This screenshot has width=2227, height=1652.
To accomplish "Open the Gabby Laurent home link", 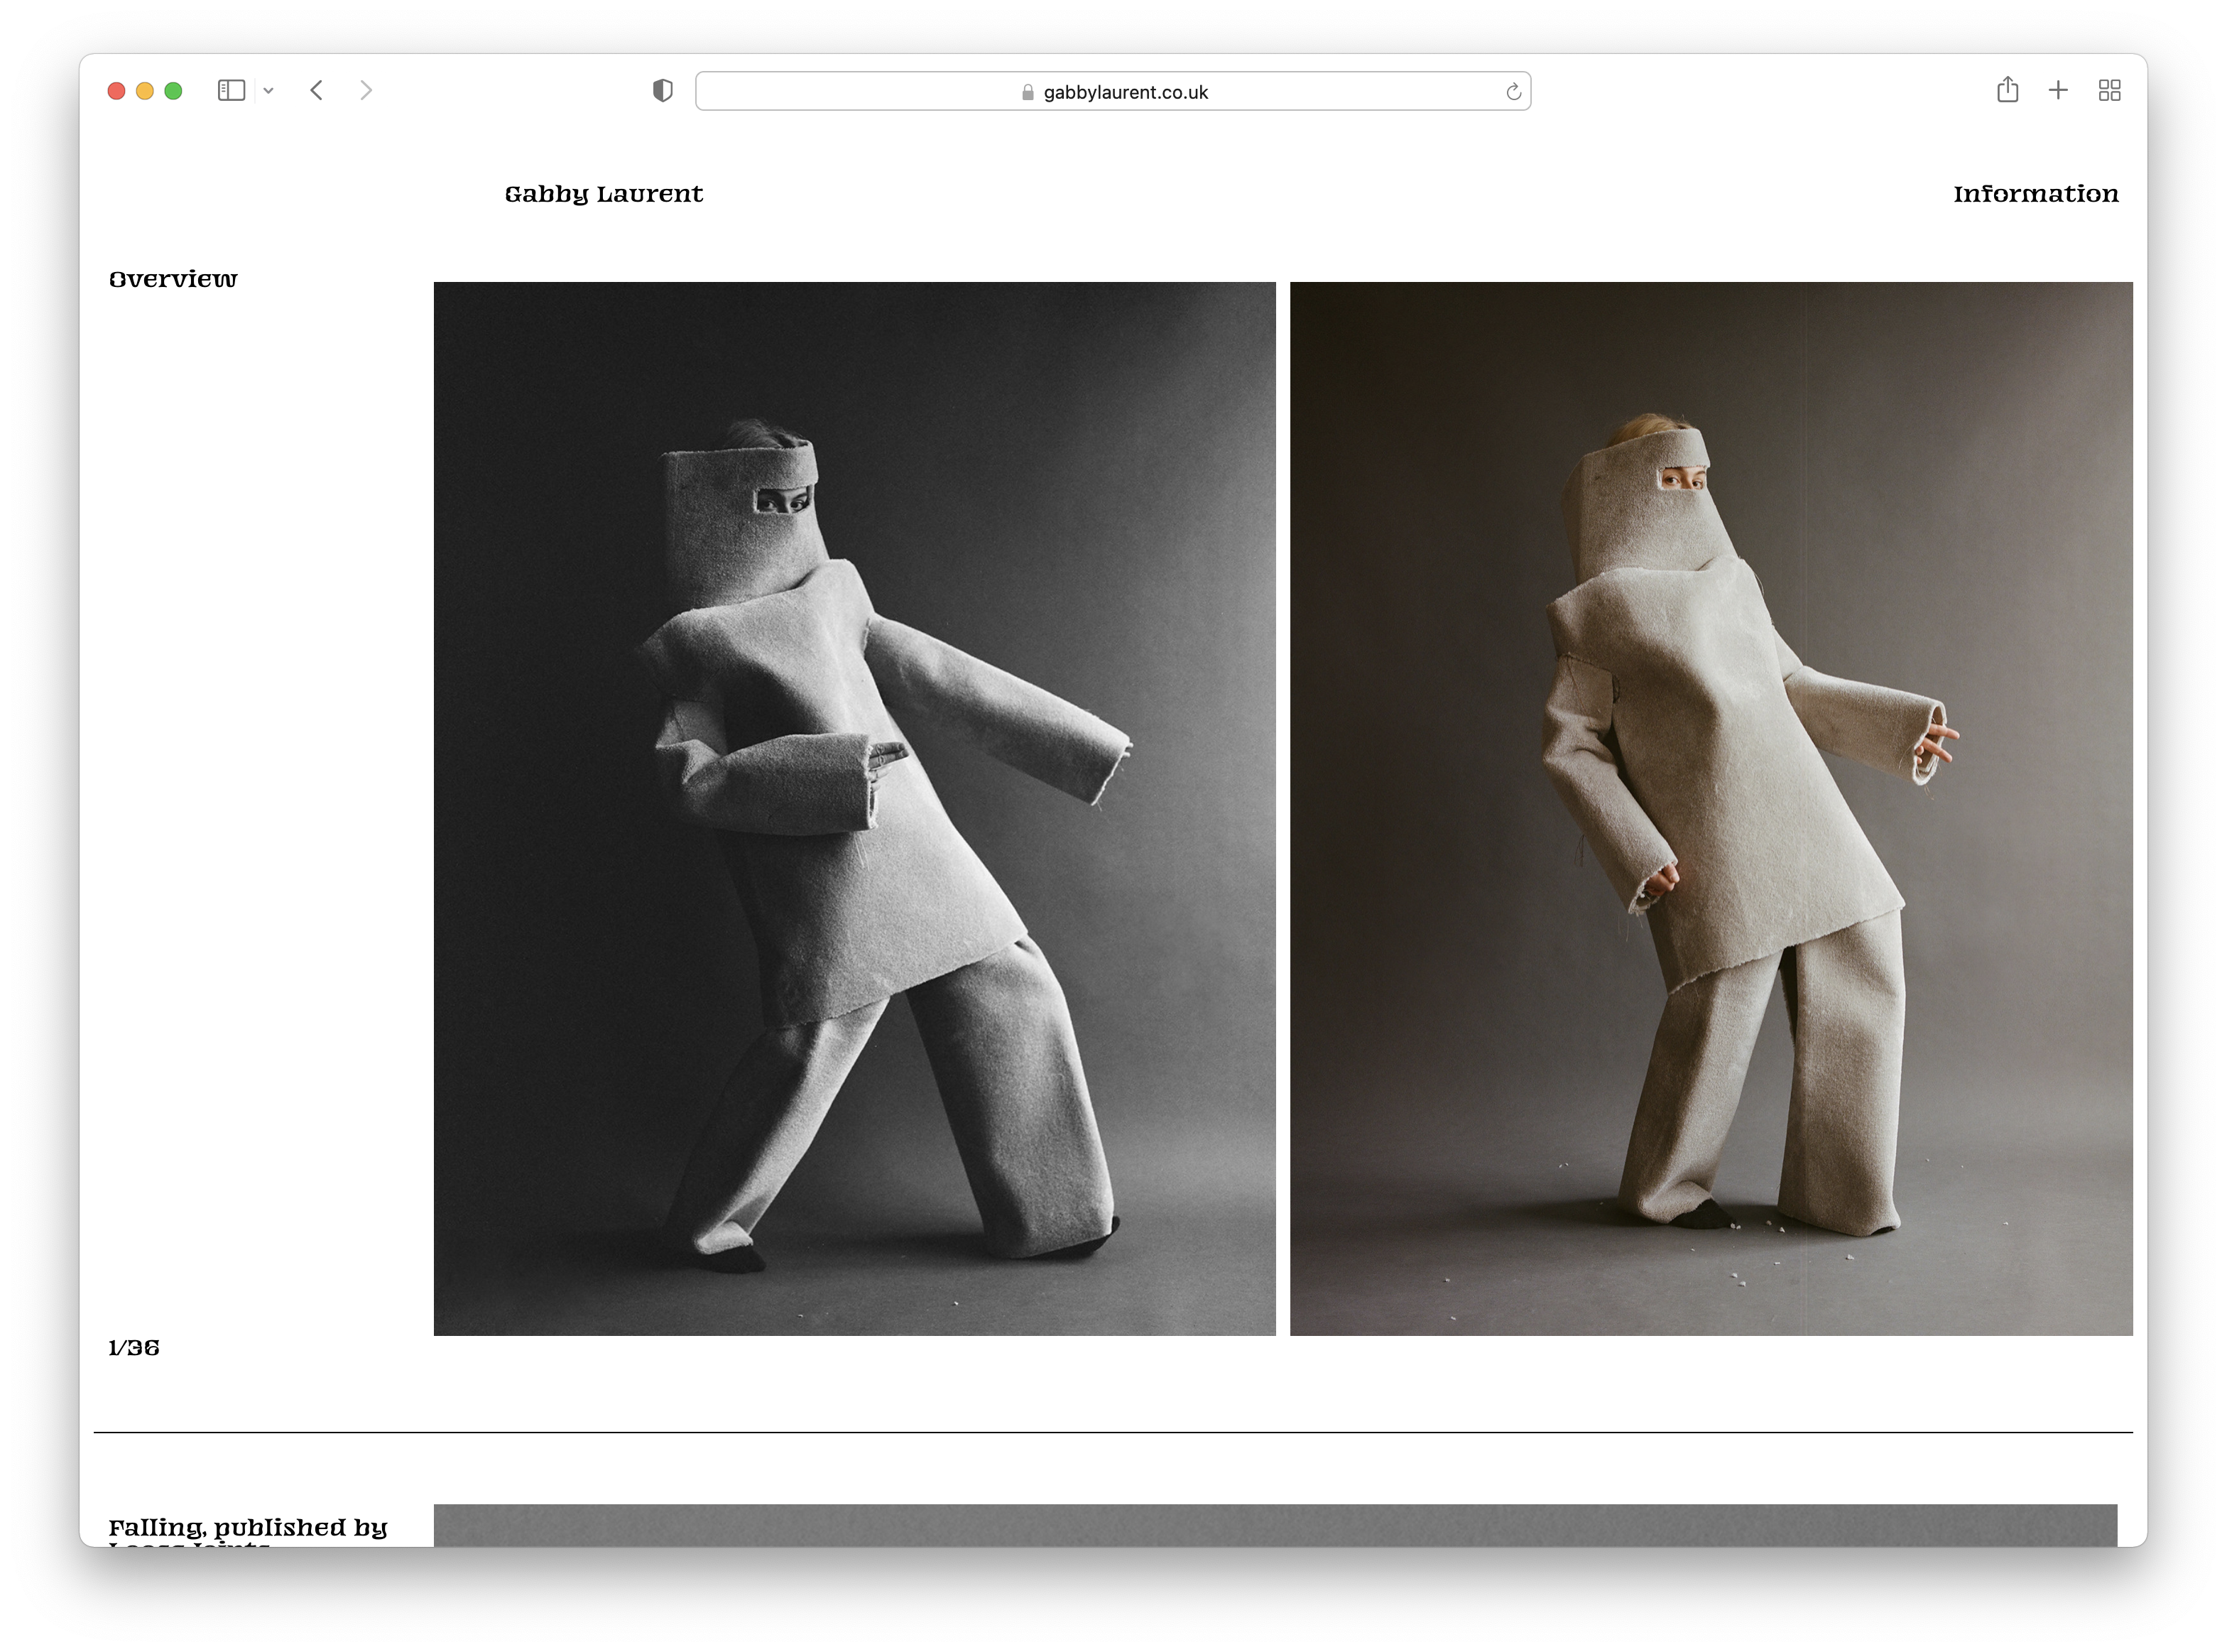I will [604, 194].
